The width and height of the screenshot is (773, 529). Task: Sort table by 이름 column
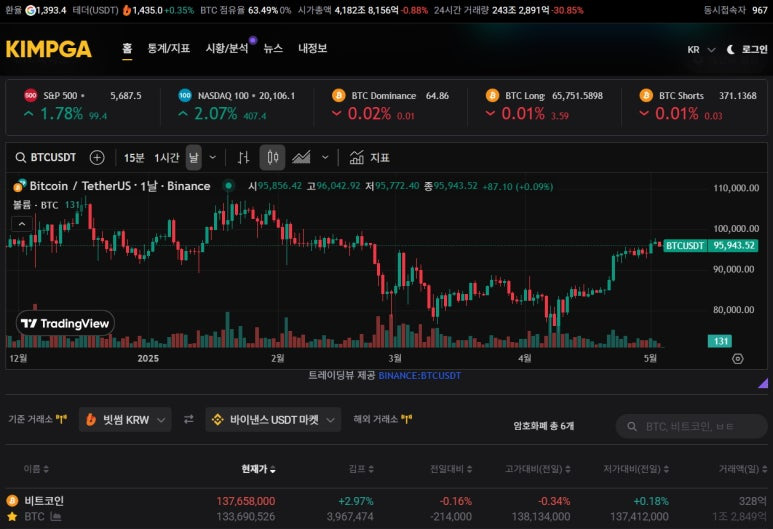(x=36, y=469)
